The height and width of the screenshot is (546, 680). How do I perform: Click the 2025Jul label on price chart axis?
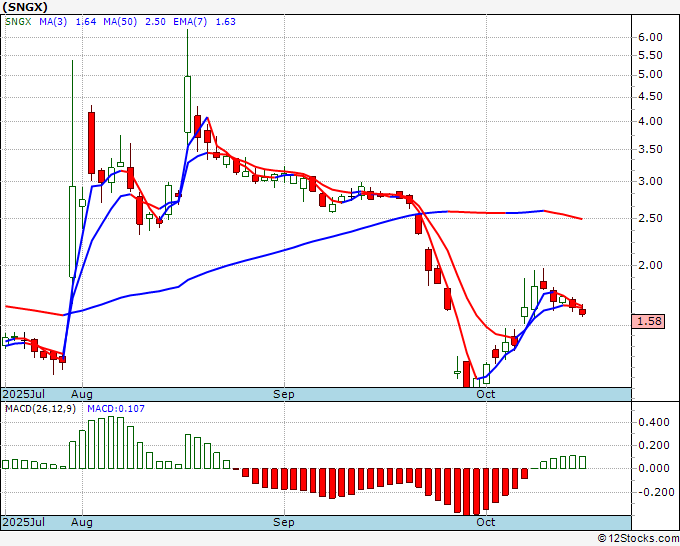coord(24,394)
